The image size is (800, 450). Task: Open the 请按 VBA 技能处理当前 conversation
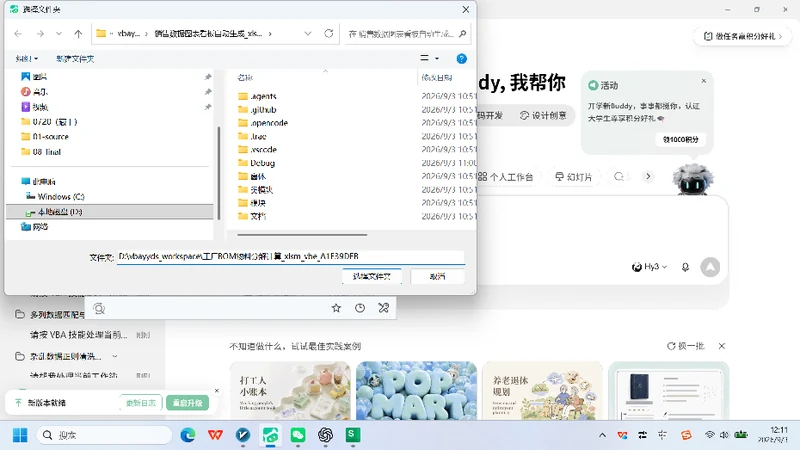tap(79, 335)
